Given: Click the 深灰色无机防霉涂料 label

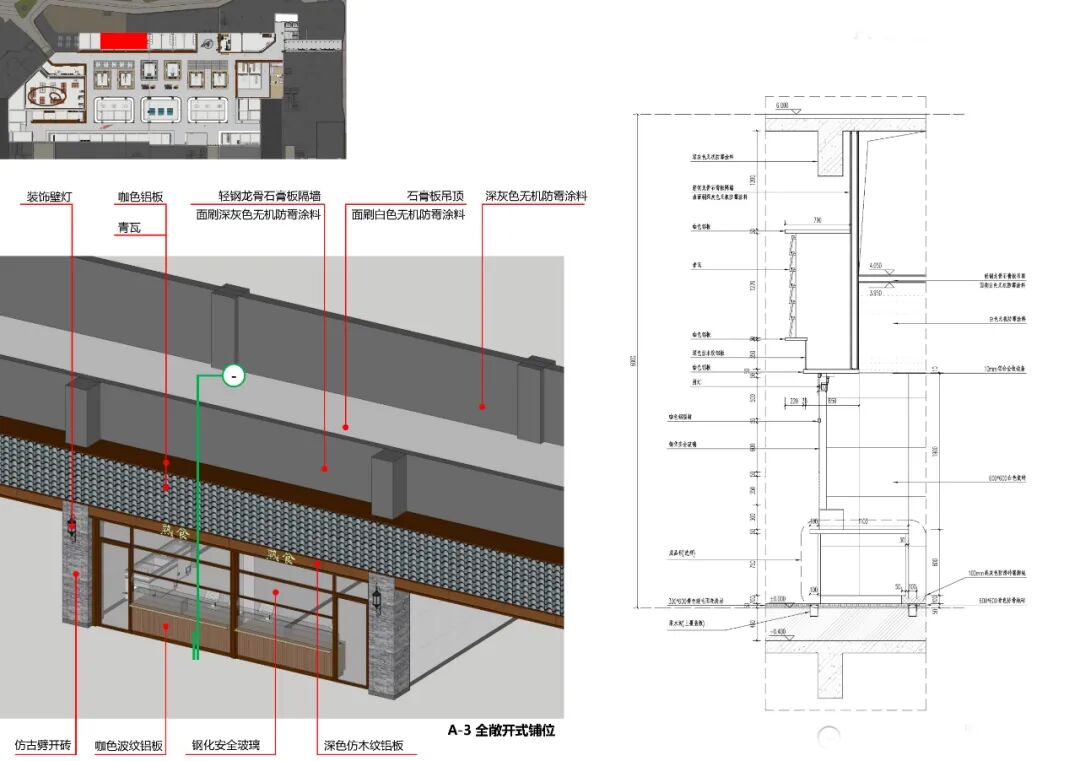Looking at the screenshot, I should (x=535, y=197).
